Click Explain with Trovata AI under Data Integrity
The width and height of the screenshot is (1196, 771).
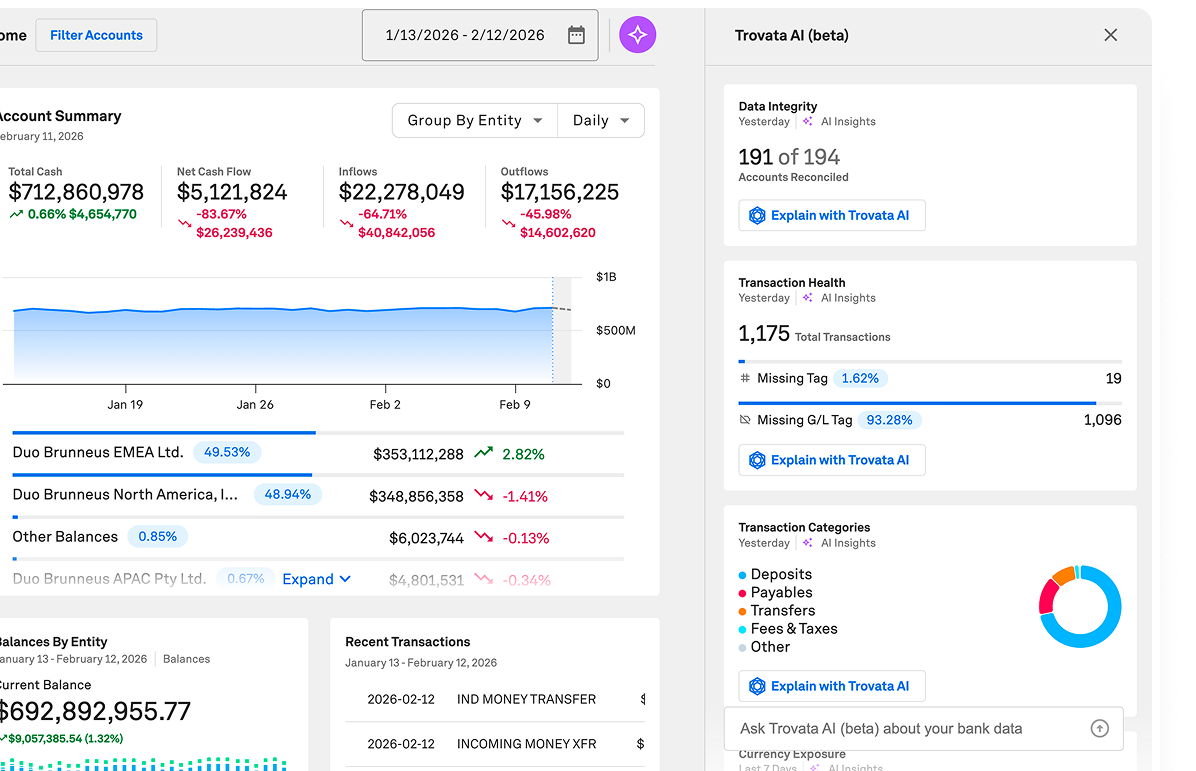(x=831, y=216)
